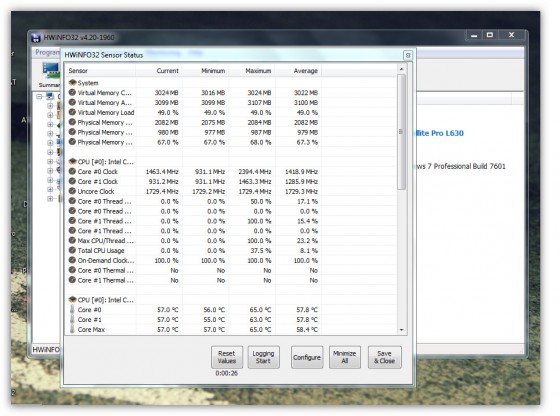This screenshot has width=560, height=416.
Task: Click sensor list scrollbar down arrow
Action: (x=401, y=330)
